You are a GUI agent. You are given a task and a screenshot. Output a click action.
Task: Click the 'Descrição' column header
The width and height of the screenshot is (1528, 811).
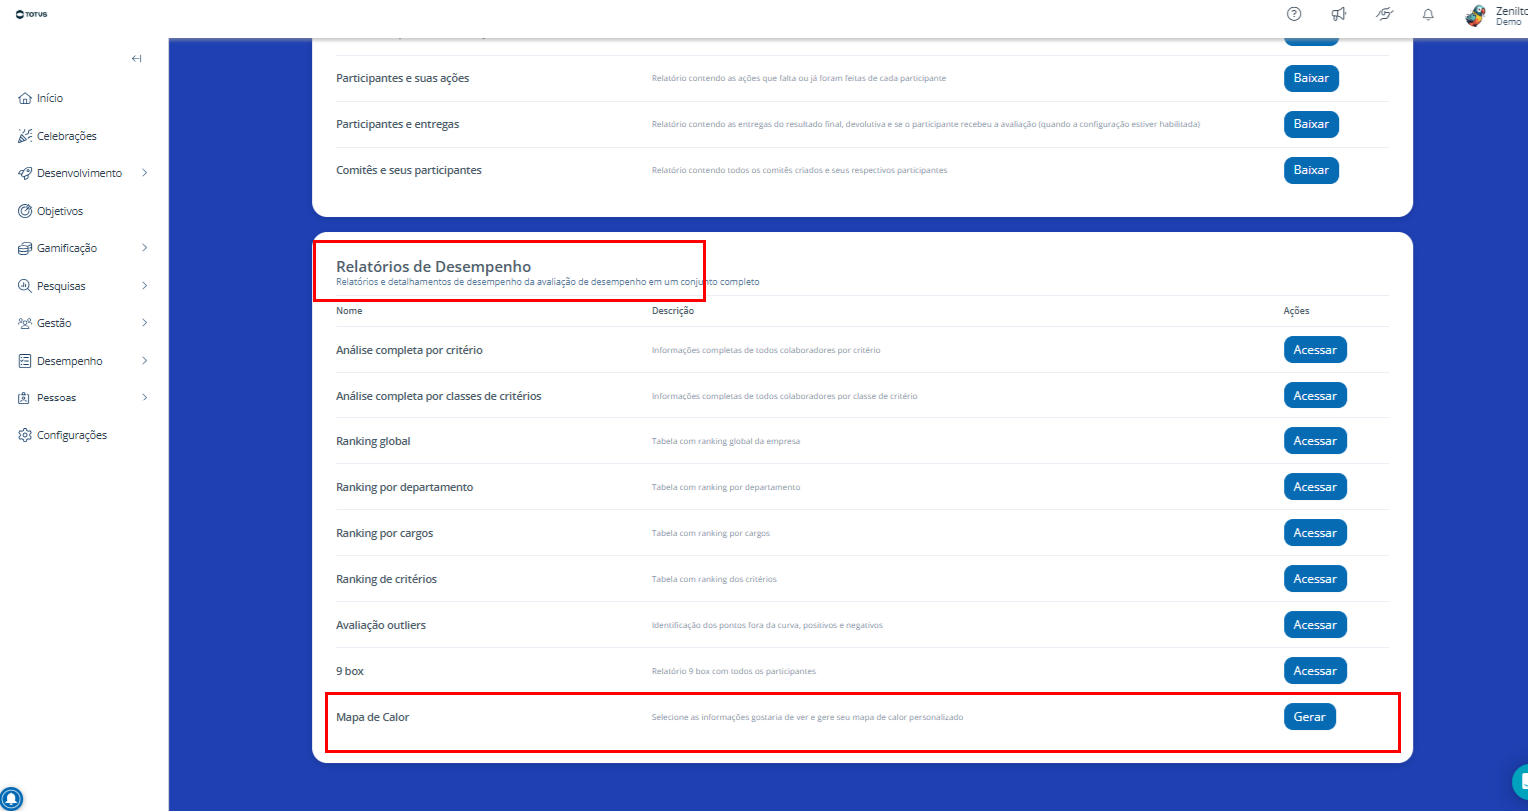coord(673,311)
